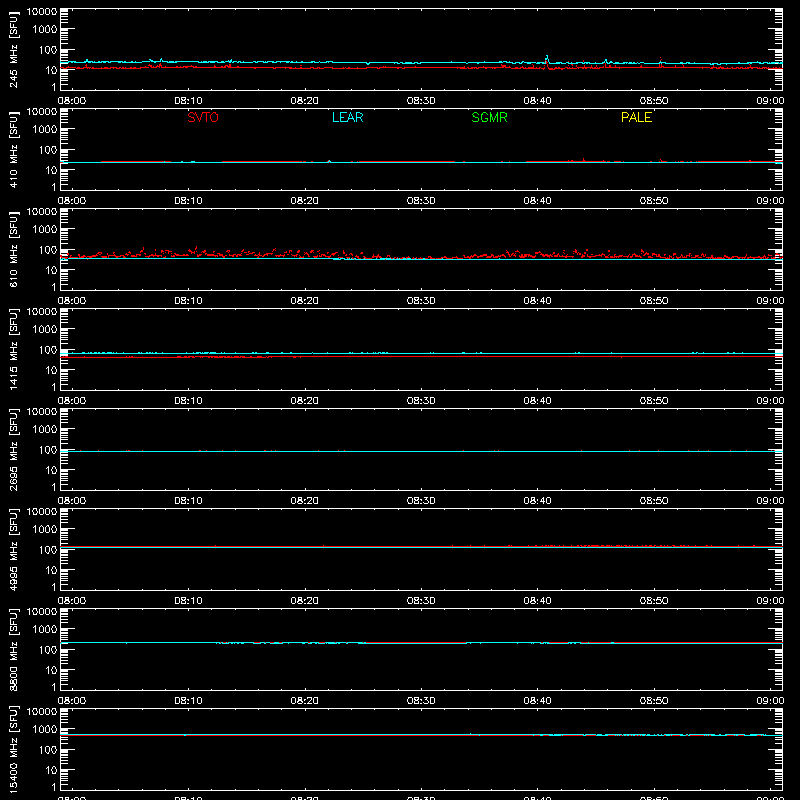Click the 08:40 time label under 245 MHz plot
Viewport: 800px width, 800px height.
coord(537,101)
